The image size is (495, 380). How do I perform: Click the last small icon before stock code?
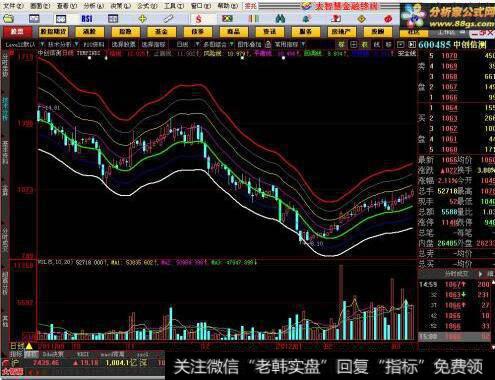412,44
